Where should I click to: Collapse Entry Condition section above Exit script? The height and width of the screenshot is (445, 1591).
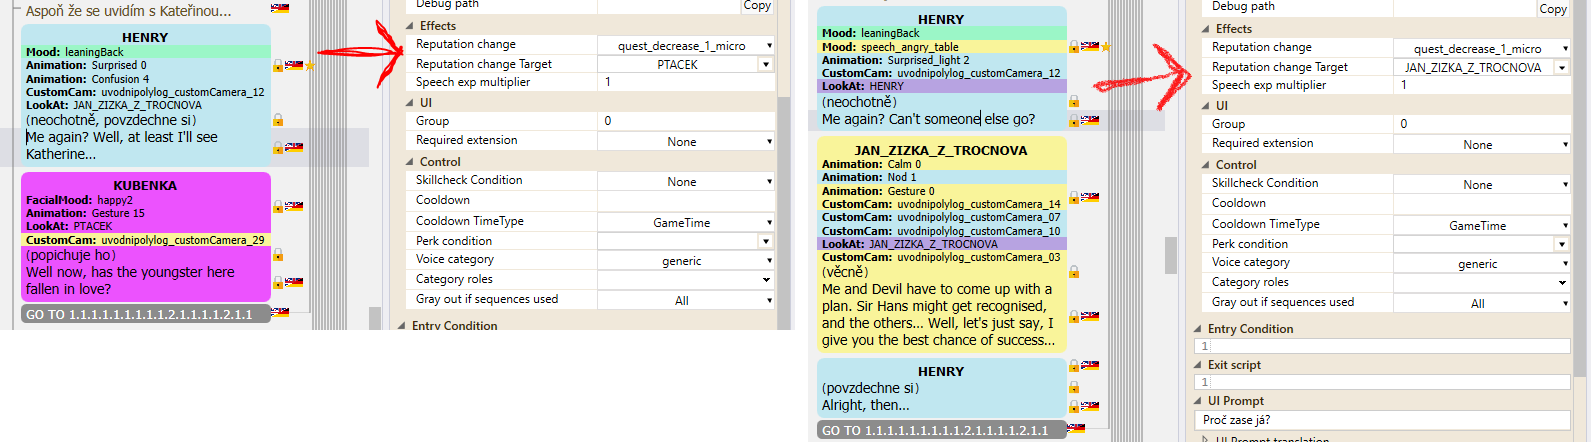(x=1198, y=329)
